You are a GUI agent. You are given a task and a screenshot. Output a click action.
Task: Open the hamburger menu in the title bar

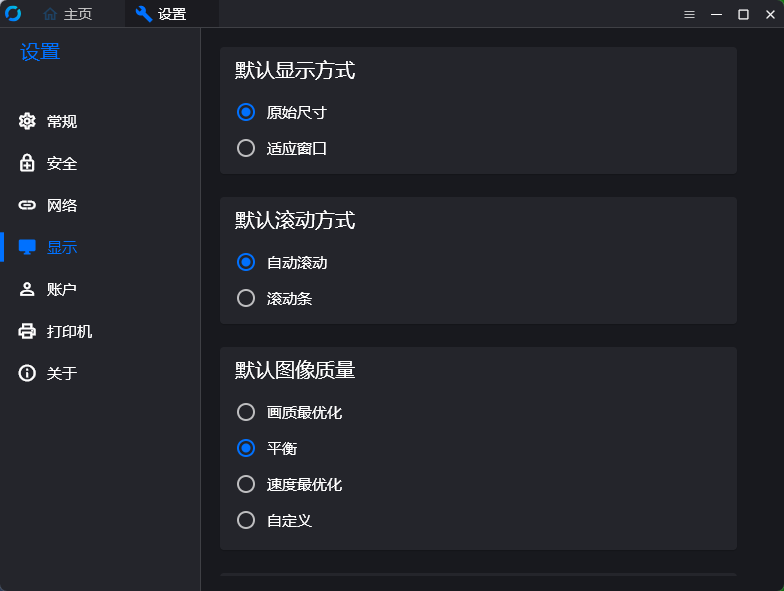coord(689,15)
